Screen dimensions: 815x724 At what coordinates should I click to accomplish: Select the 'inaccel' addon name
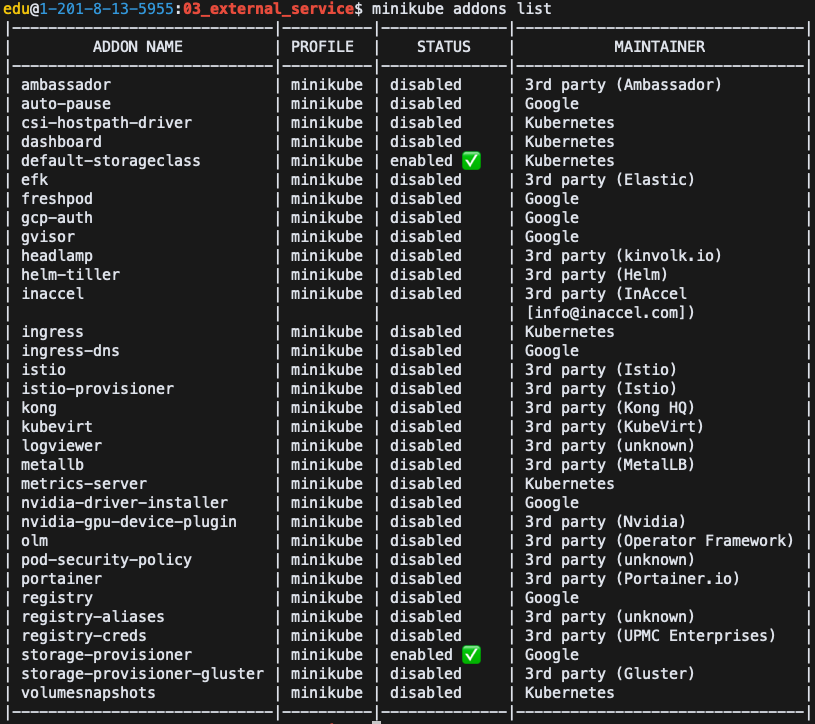click(52, 294)
